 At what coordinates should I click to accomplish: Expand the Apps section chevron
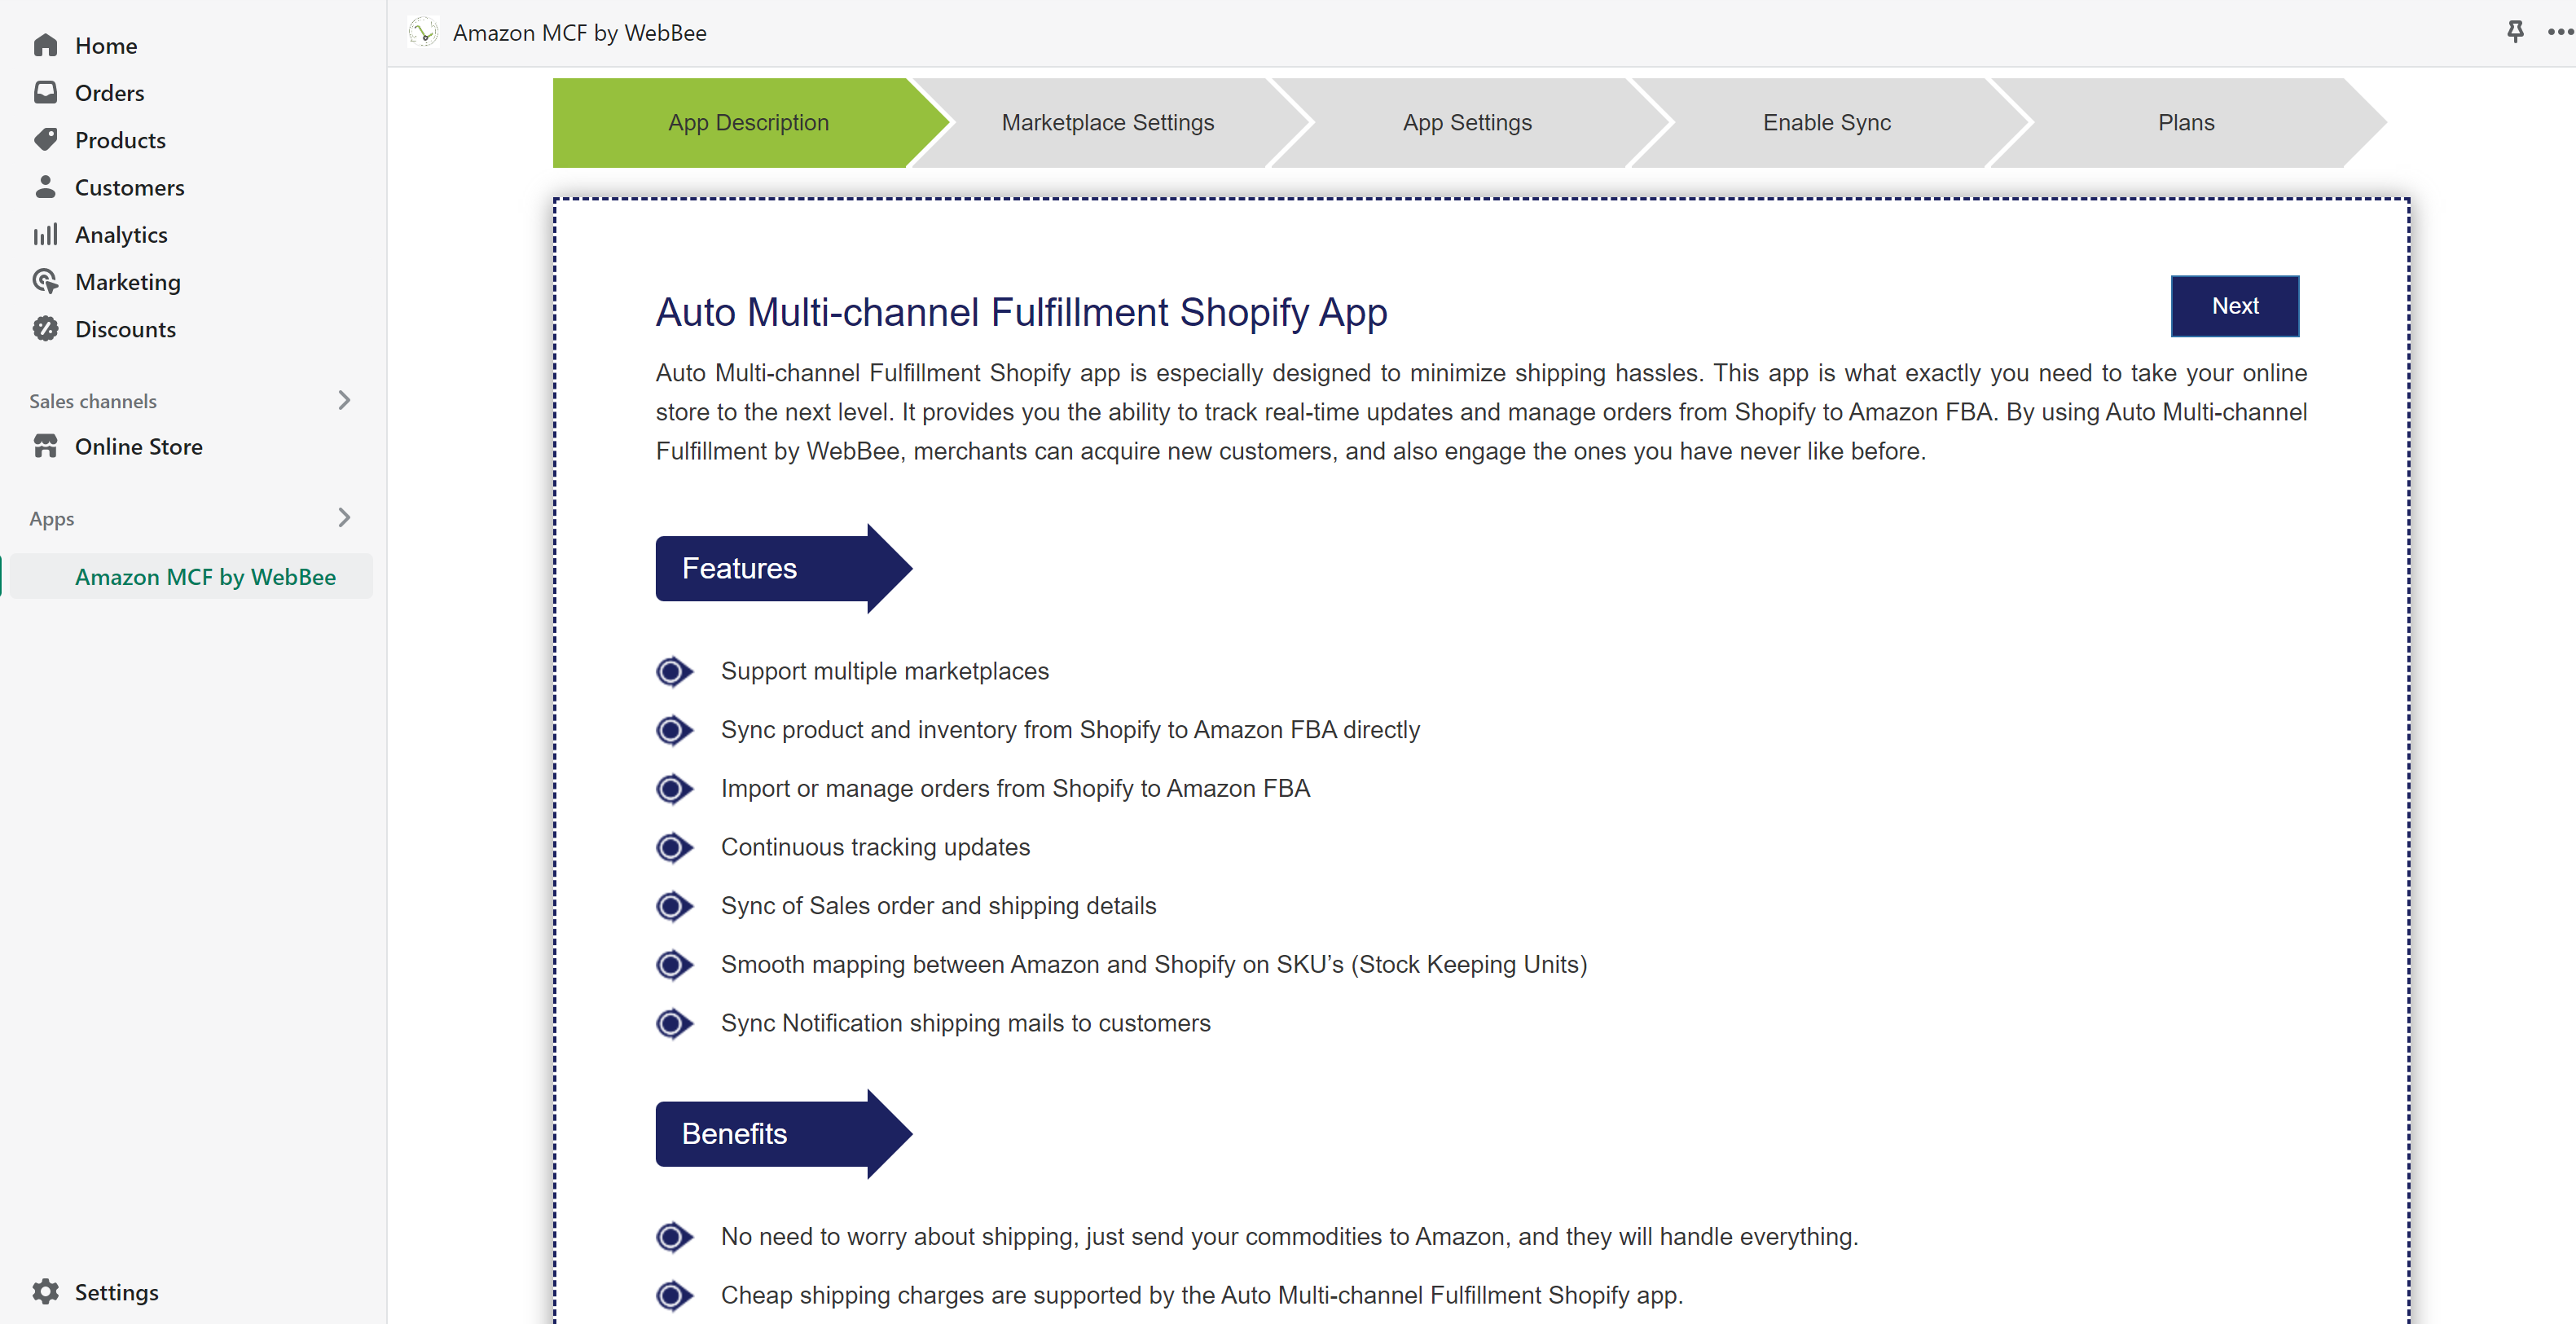(344, 518)
